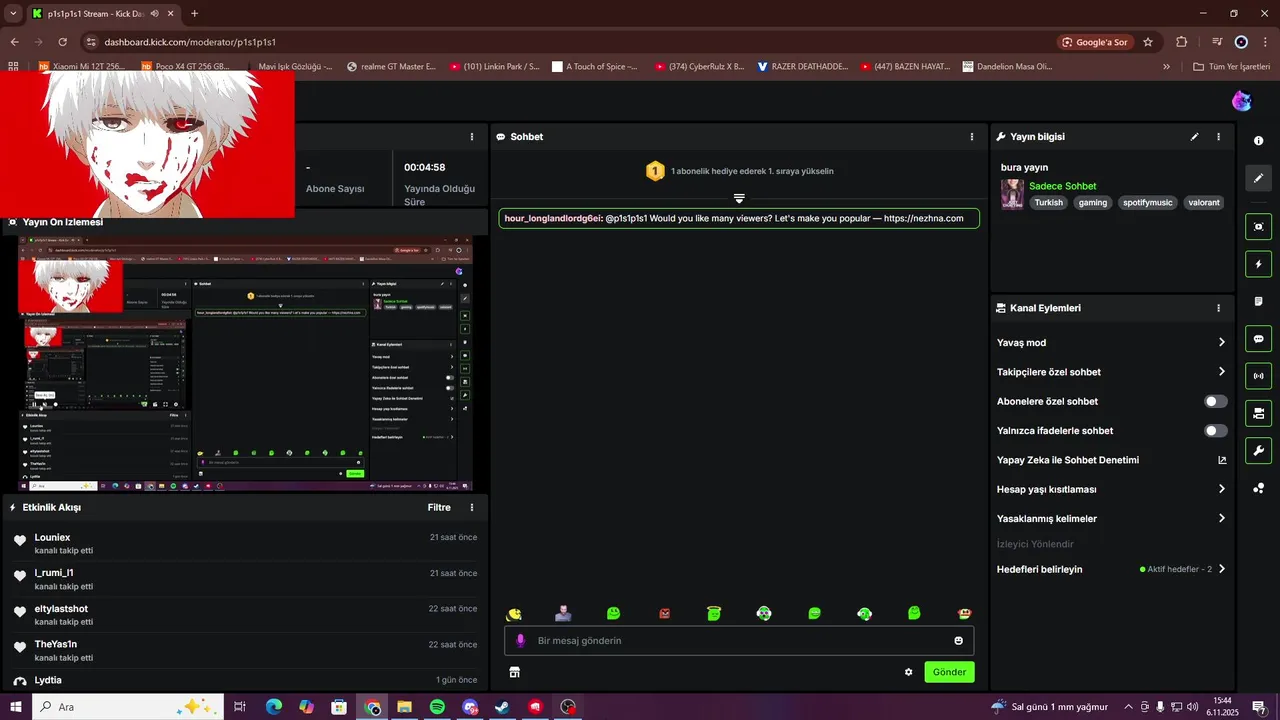The image size is (1280, 720).
Task: Select the pencil edit icon in right sidebar
Action: (x=1258, y=178)
